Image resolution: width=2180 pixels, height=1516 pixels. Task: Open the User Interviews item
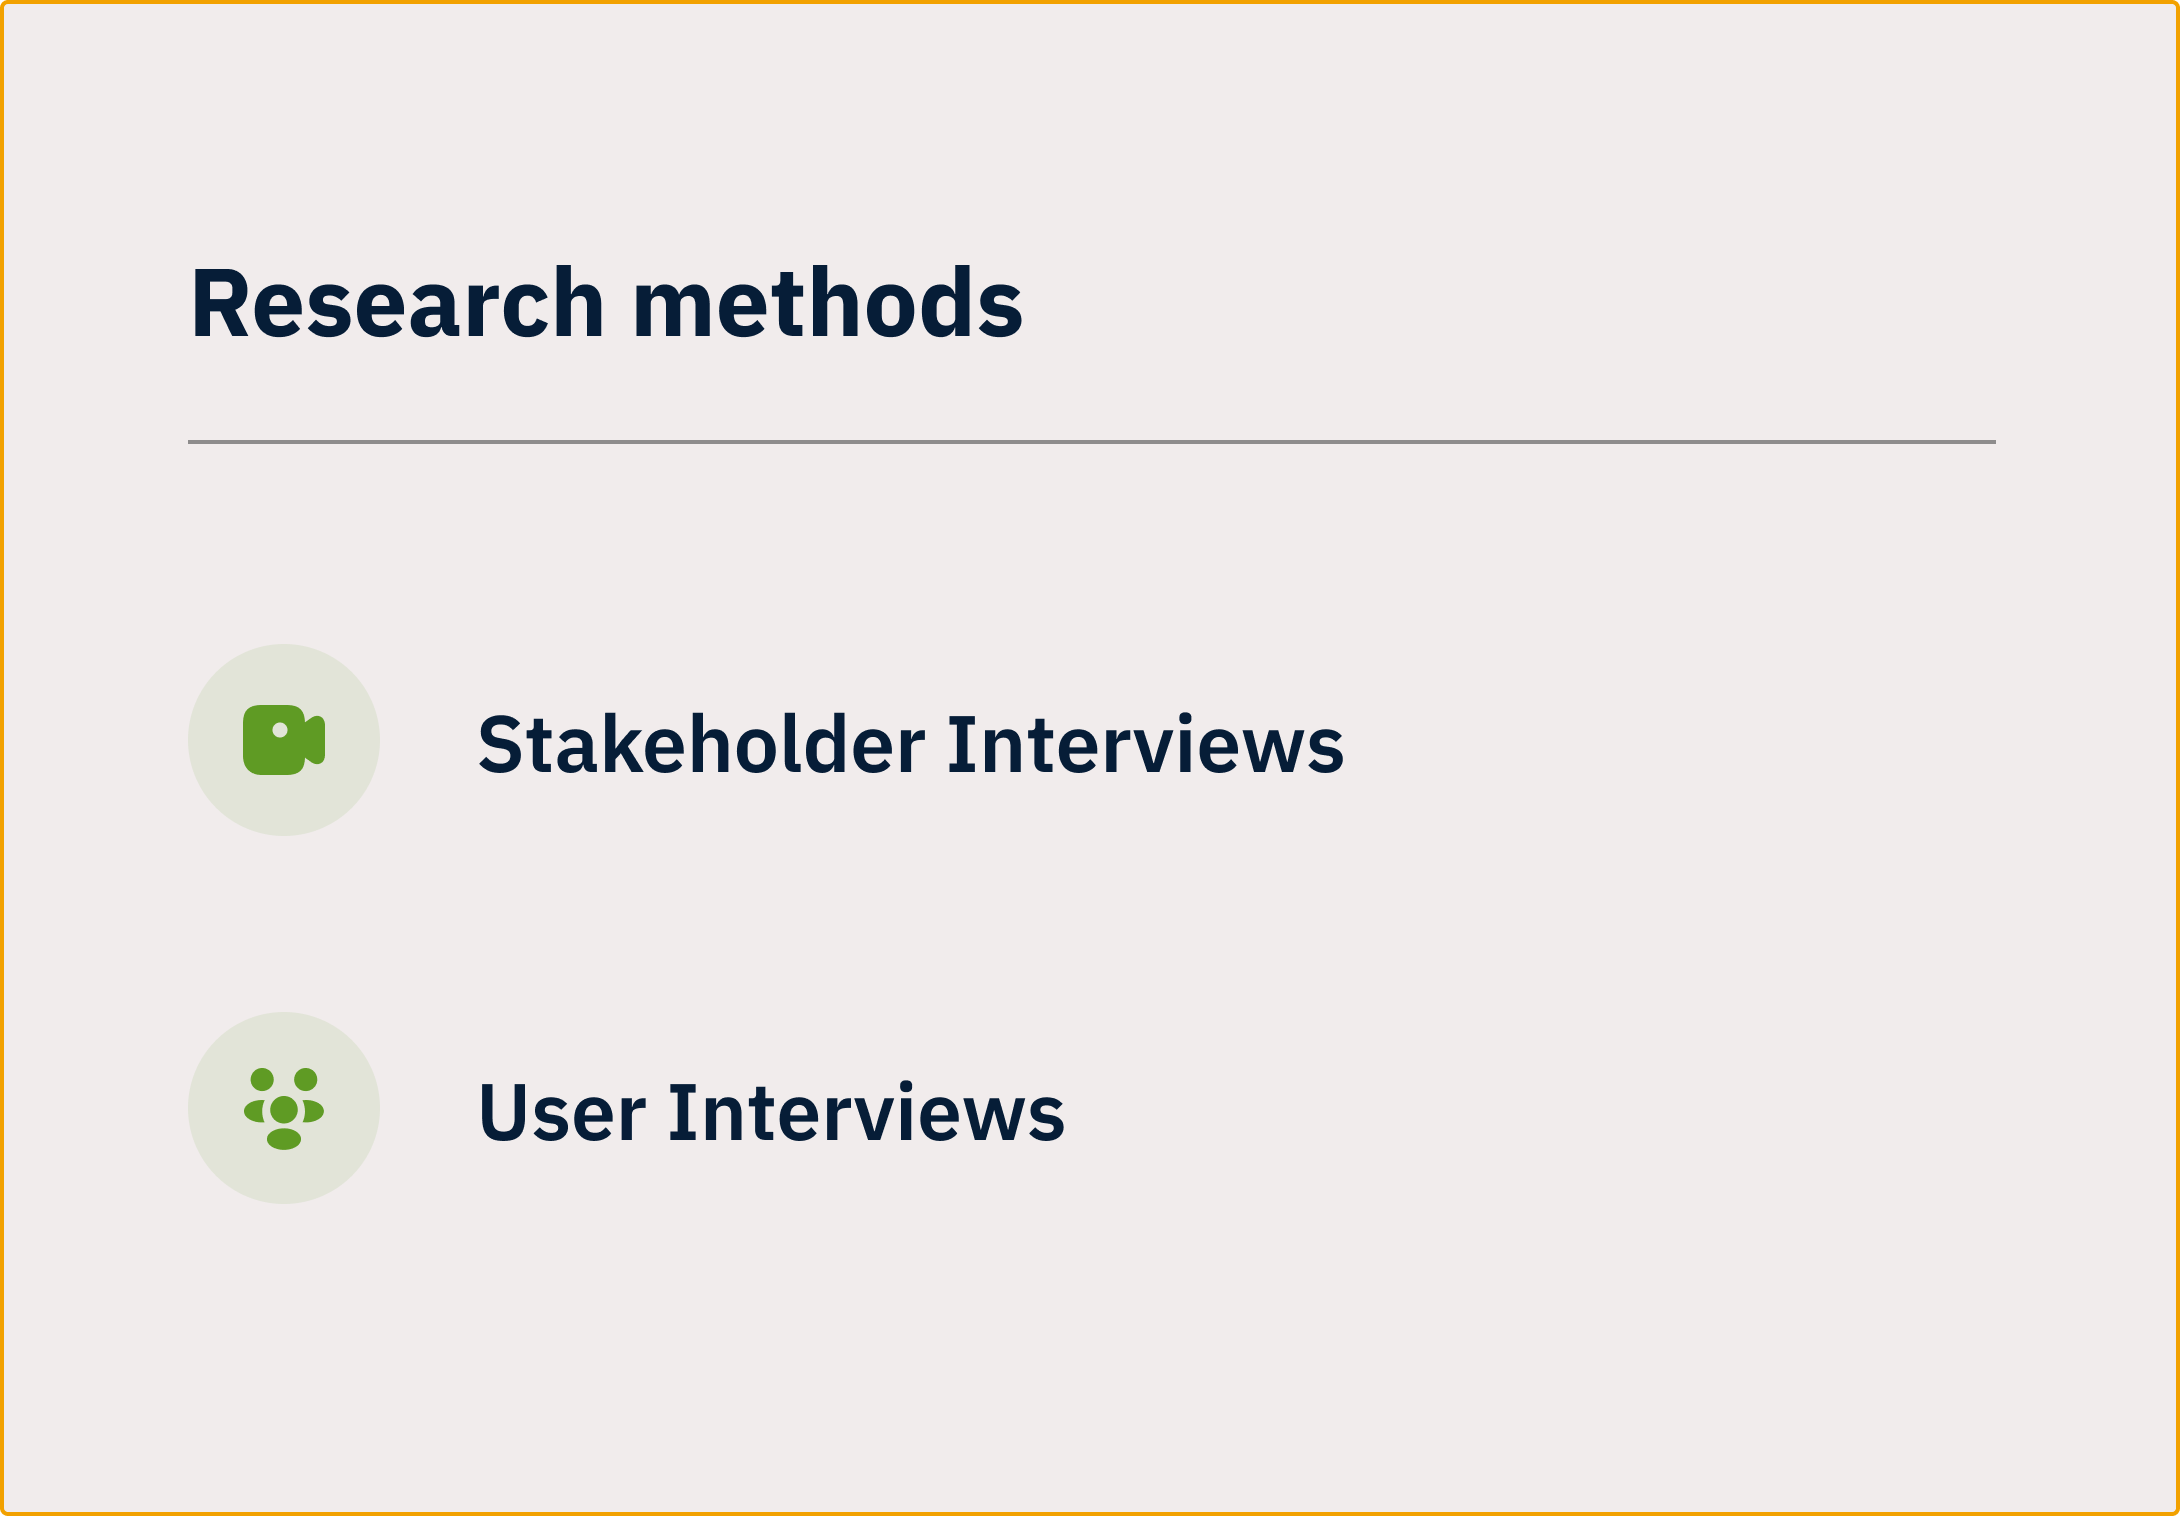771,1113
